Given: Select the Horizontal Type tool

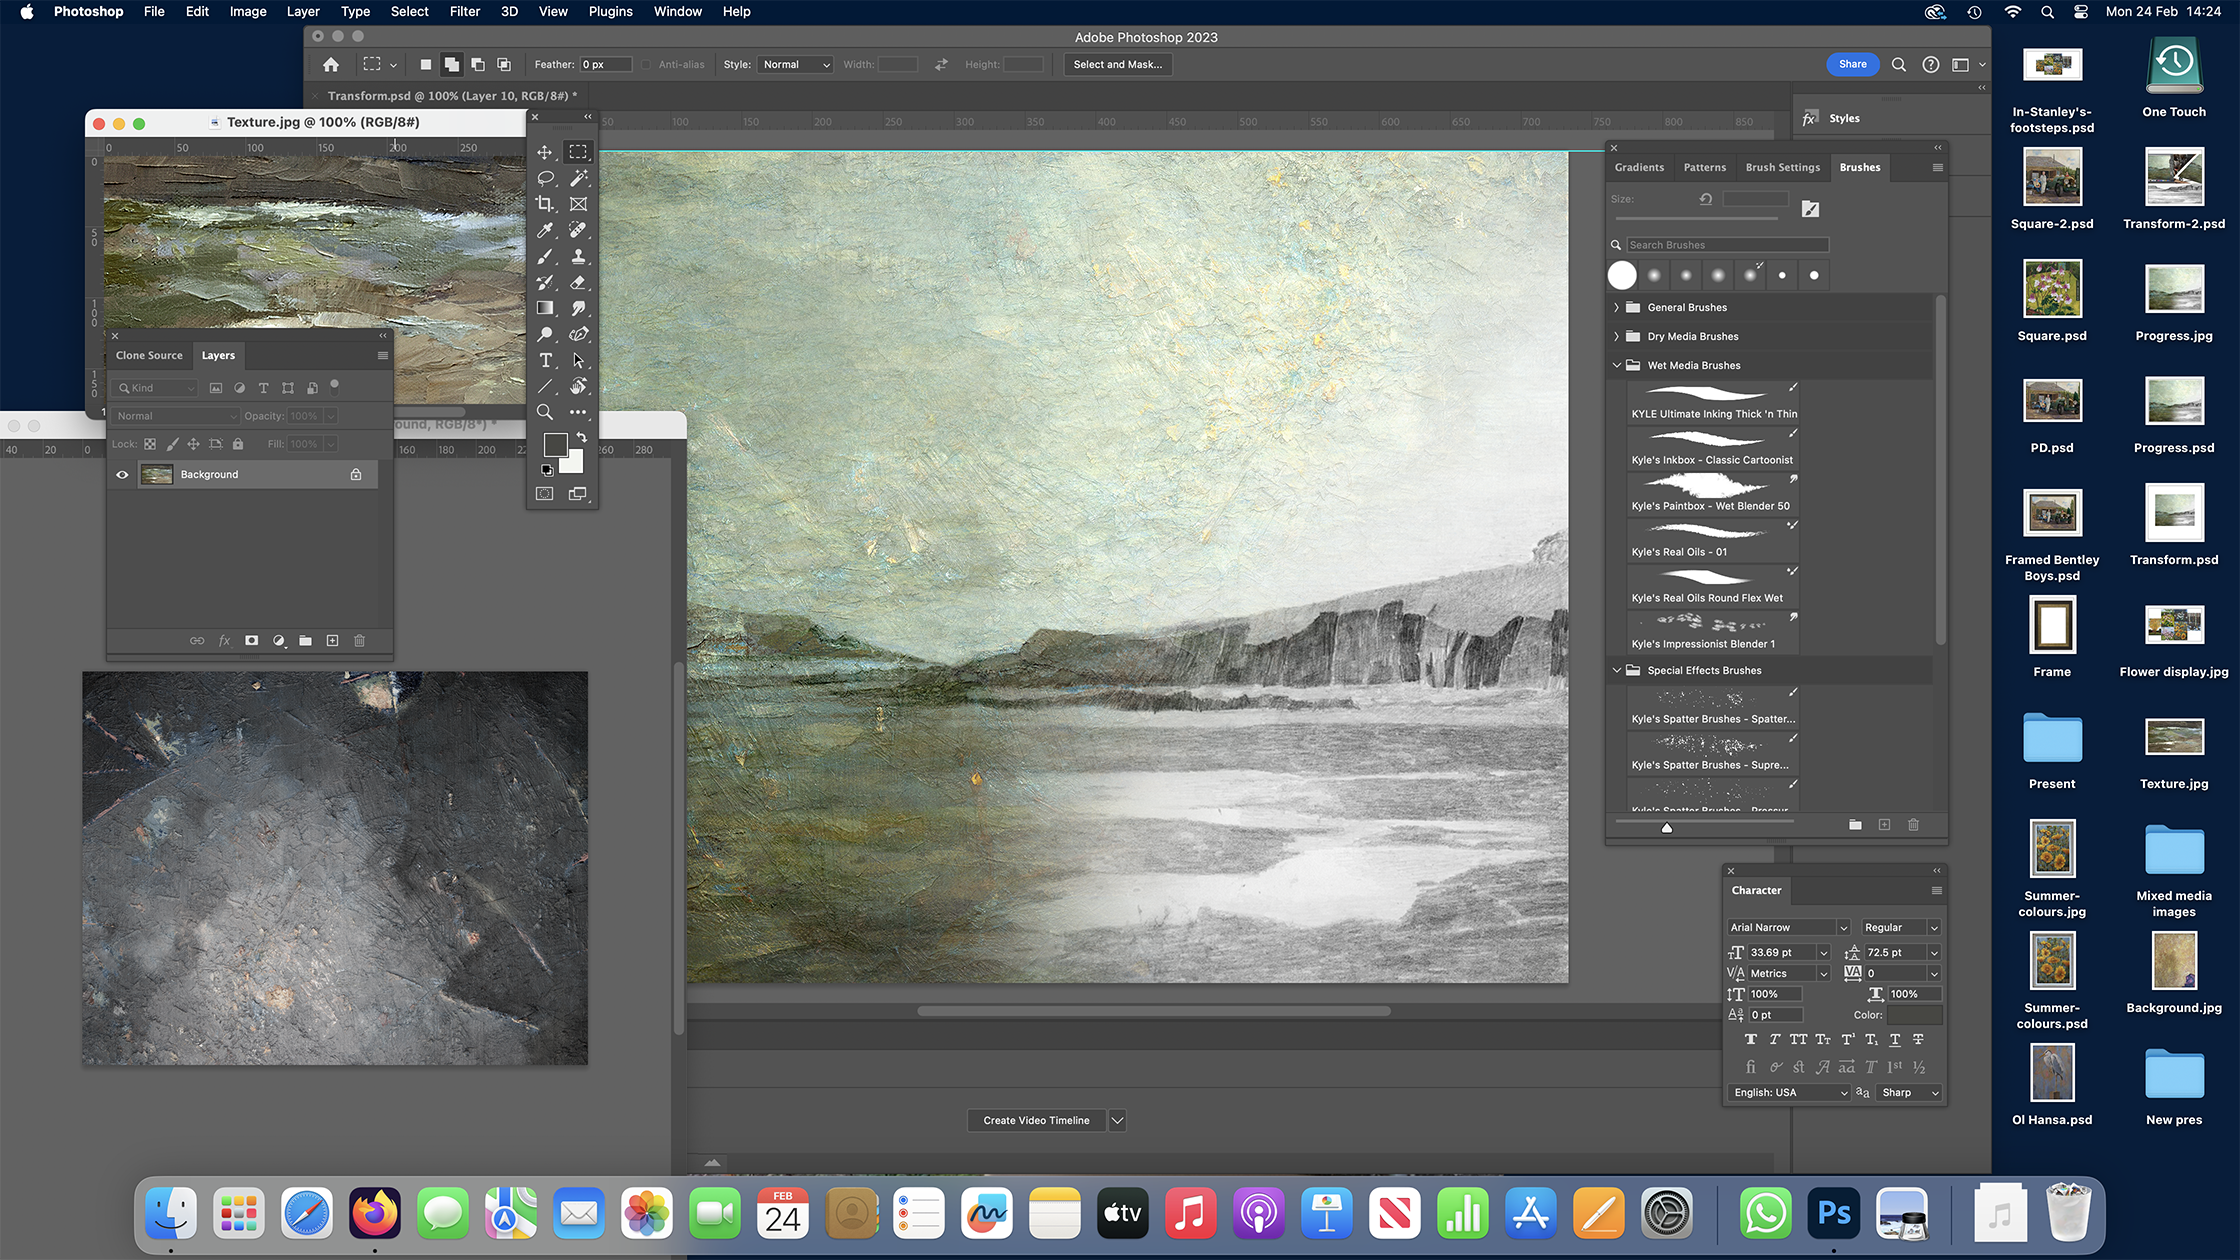Looking at the screenshot, I should coord(544,360).
